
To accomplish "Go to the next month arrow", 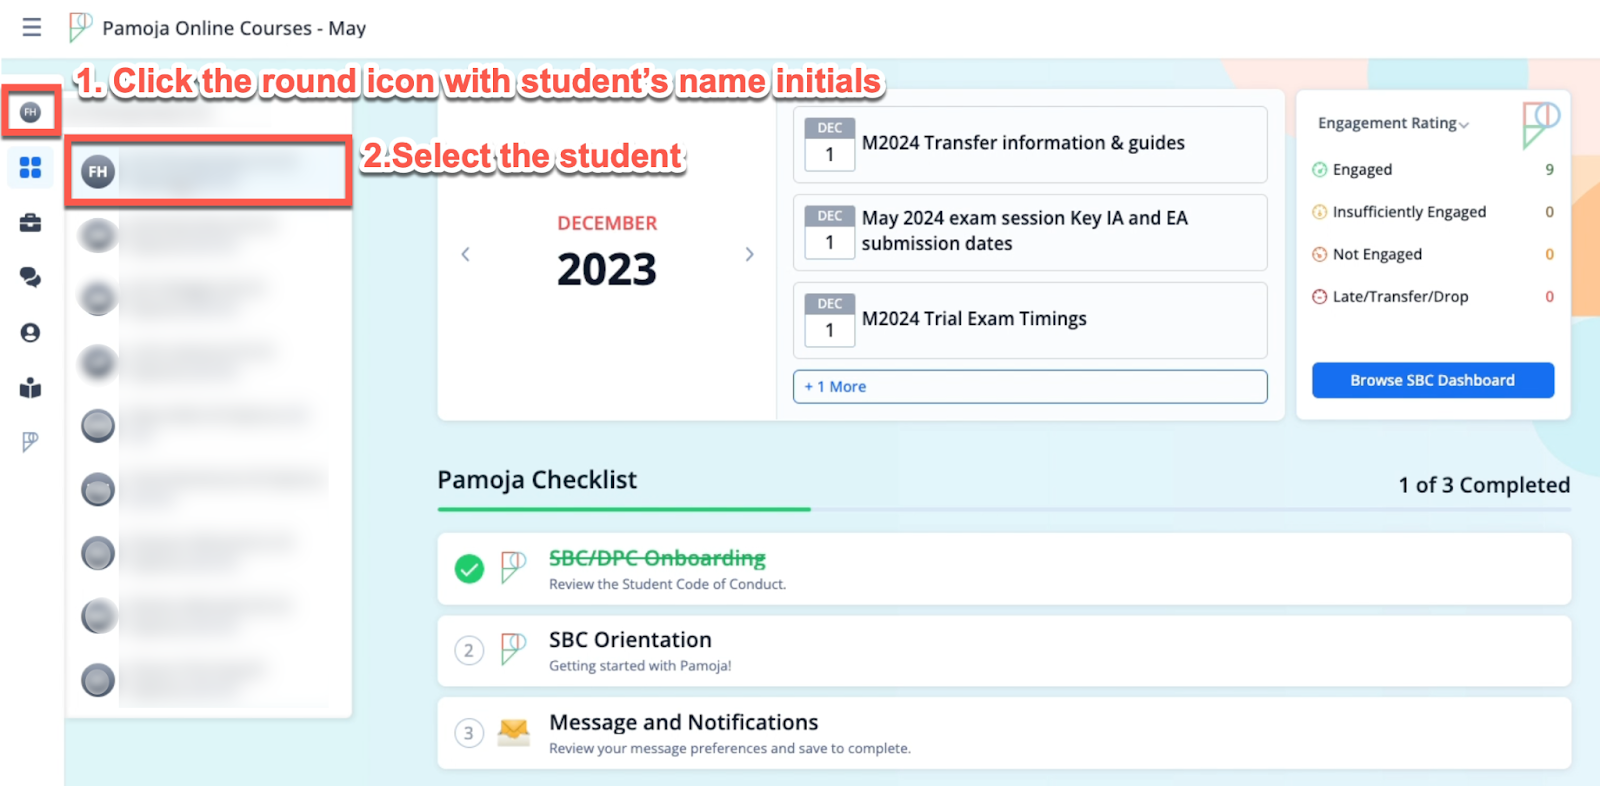I will [x=749, y=254].
